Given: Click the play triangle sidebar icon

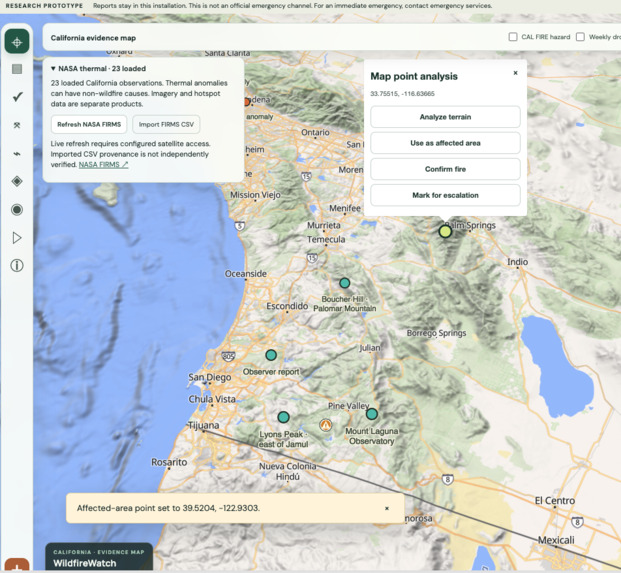Looking at the screenshot, I should tap(17, 238).
